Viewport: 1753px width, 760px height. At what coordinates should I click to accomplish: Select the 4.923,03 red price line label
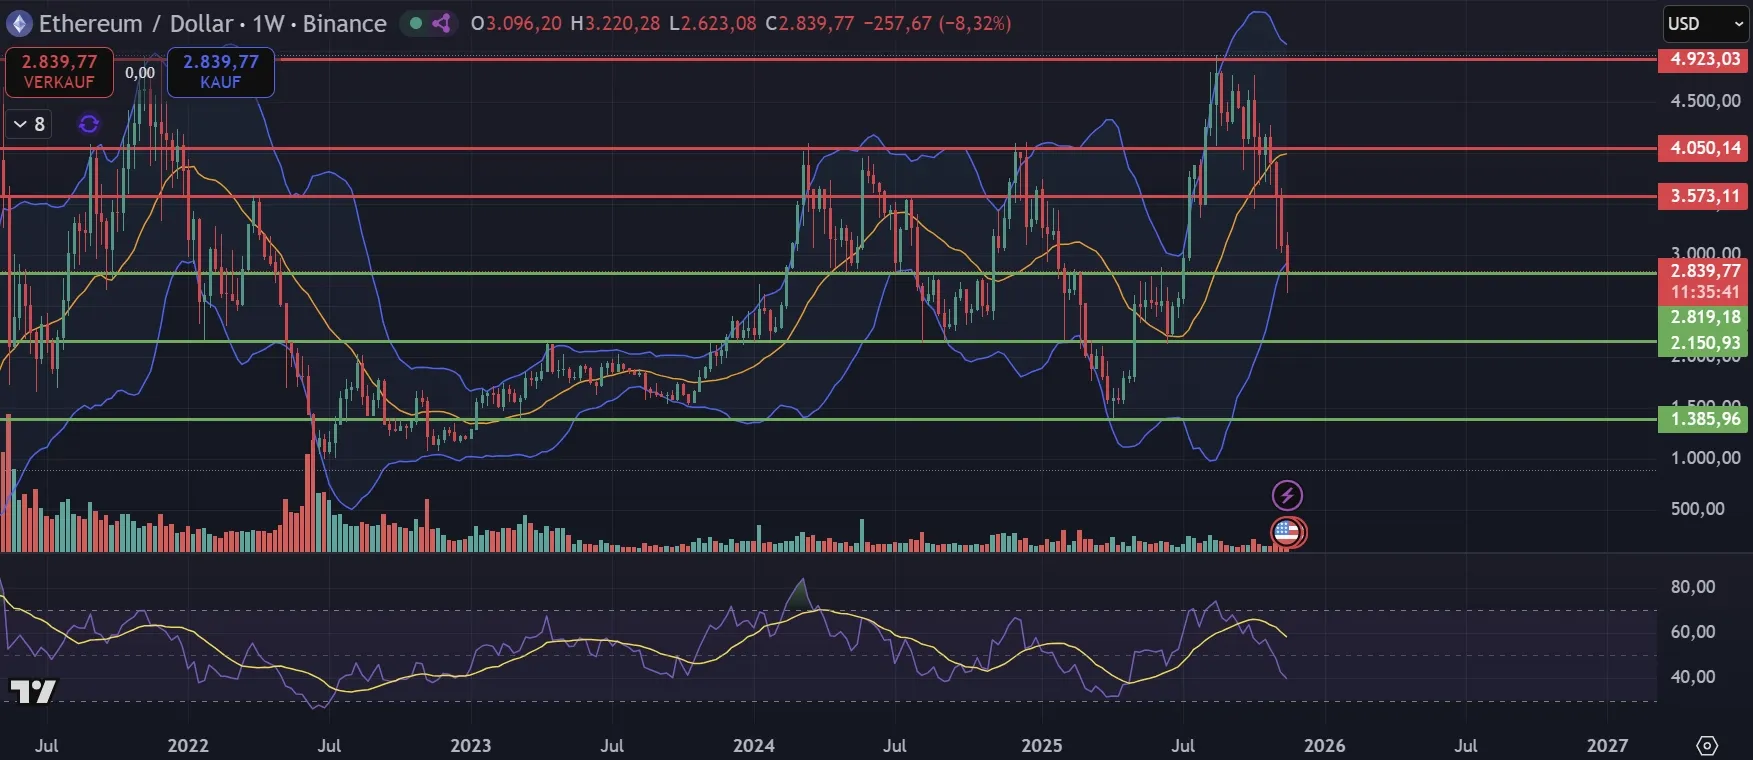coord(1704,59)
